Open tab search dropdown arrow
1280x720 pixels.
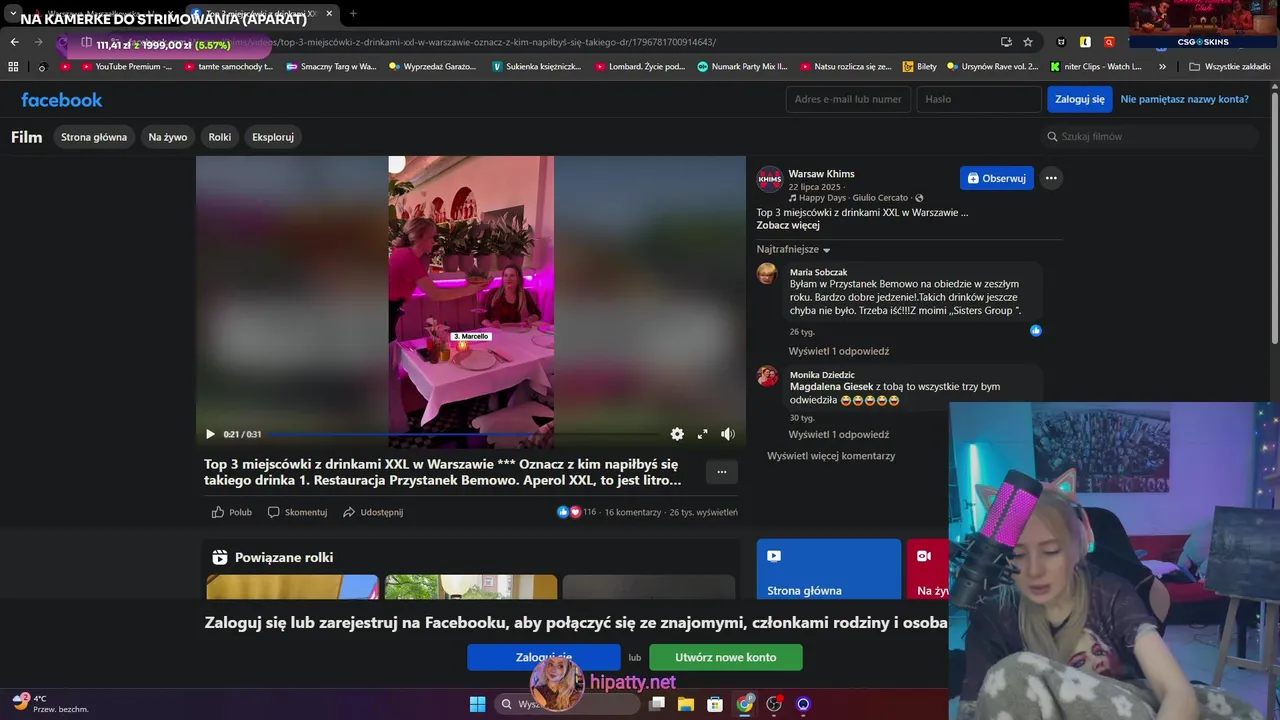click(x=13, y=13)
